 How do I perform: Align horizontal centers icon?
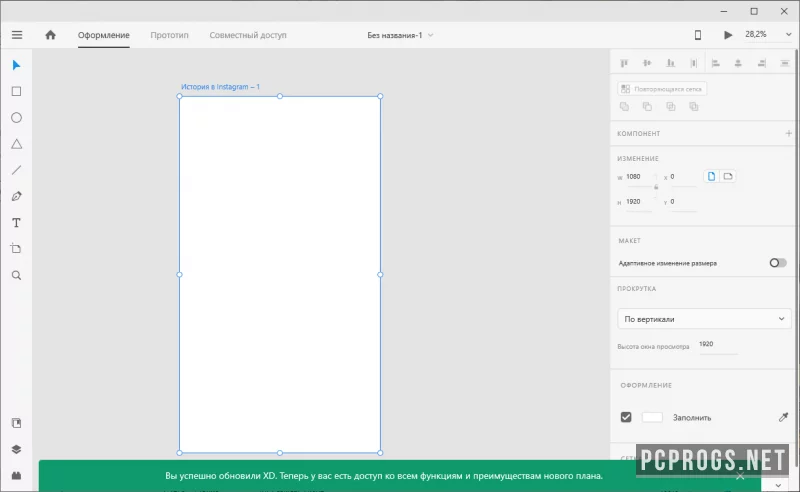[738, 63]
